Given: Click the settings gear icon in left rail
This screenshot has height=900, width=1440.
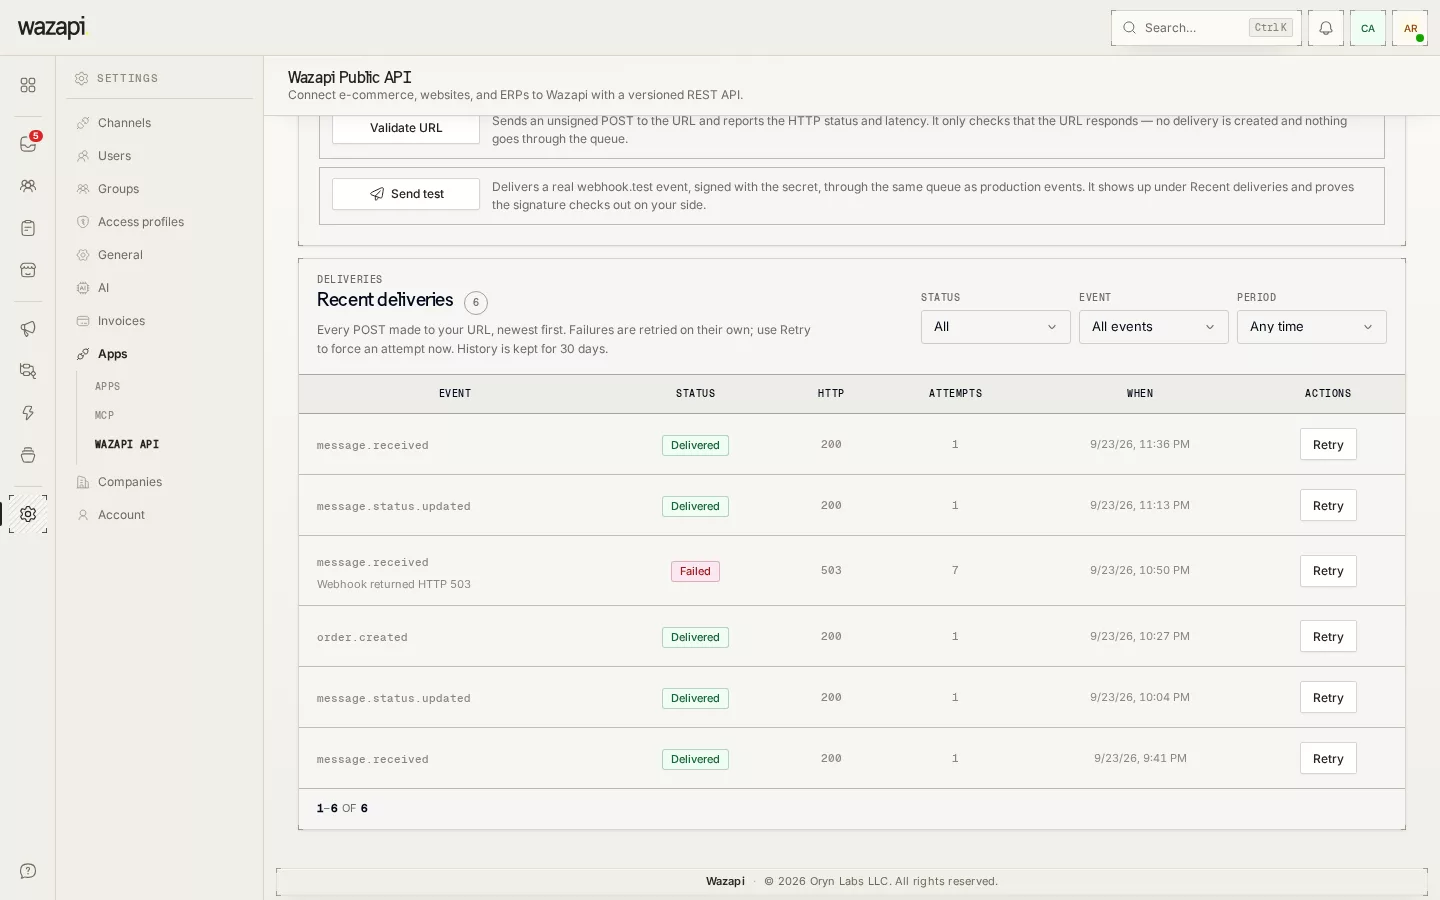Looking at the screenshot, I should pos(28,514).
